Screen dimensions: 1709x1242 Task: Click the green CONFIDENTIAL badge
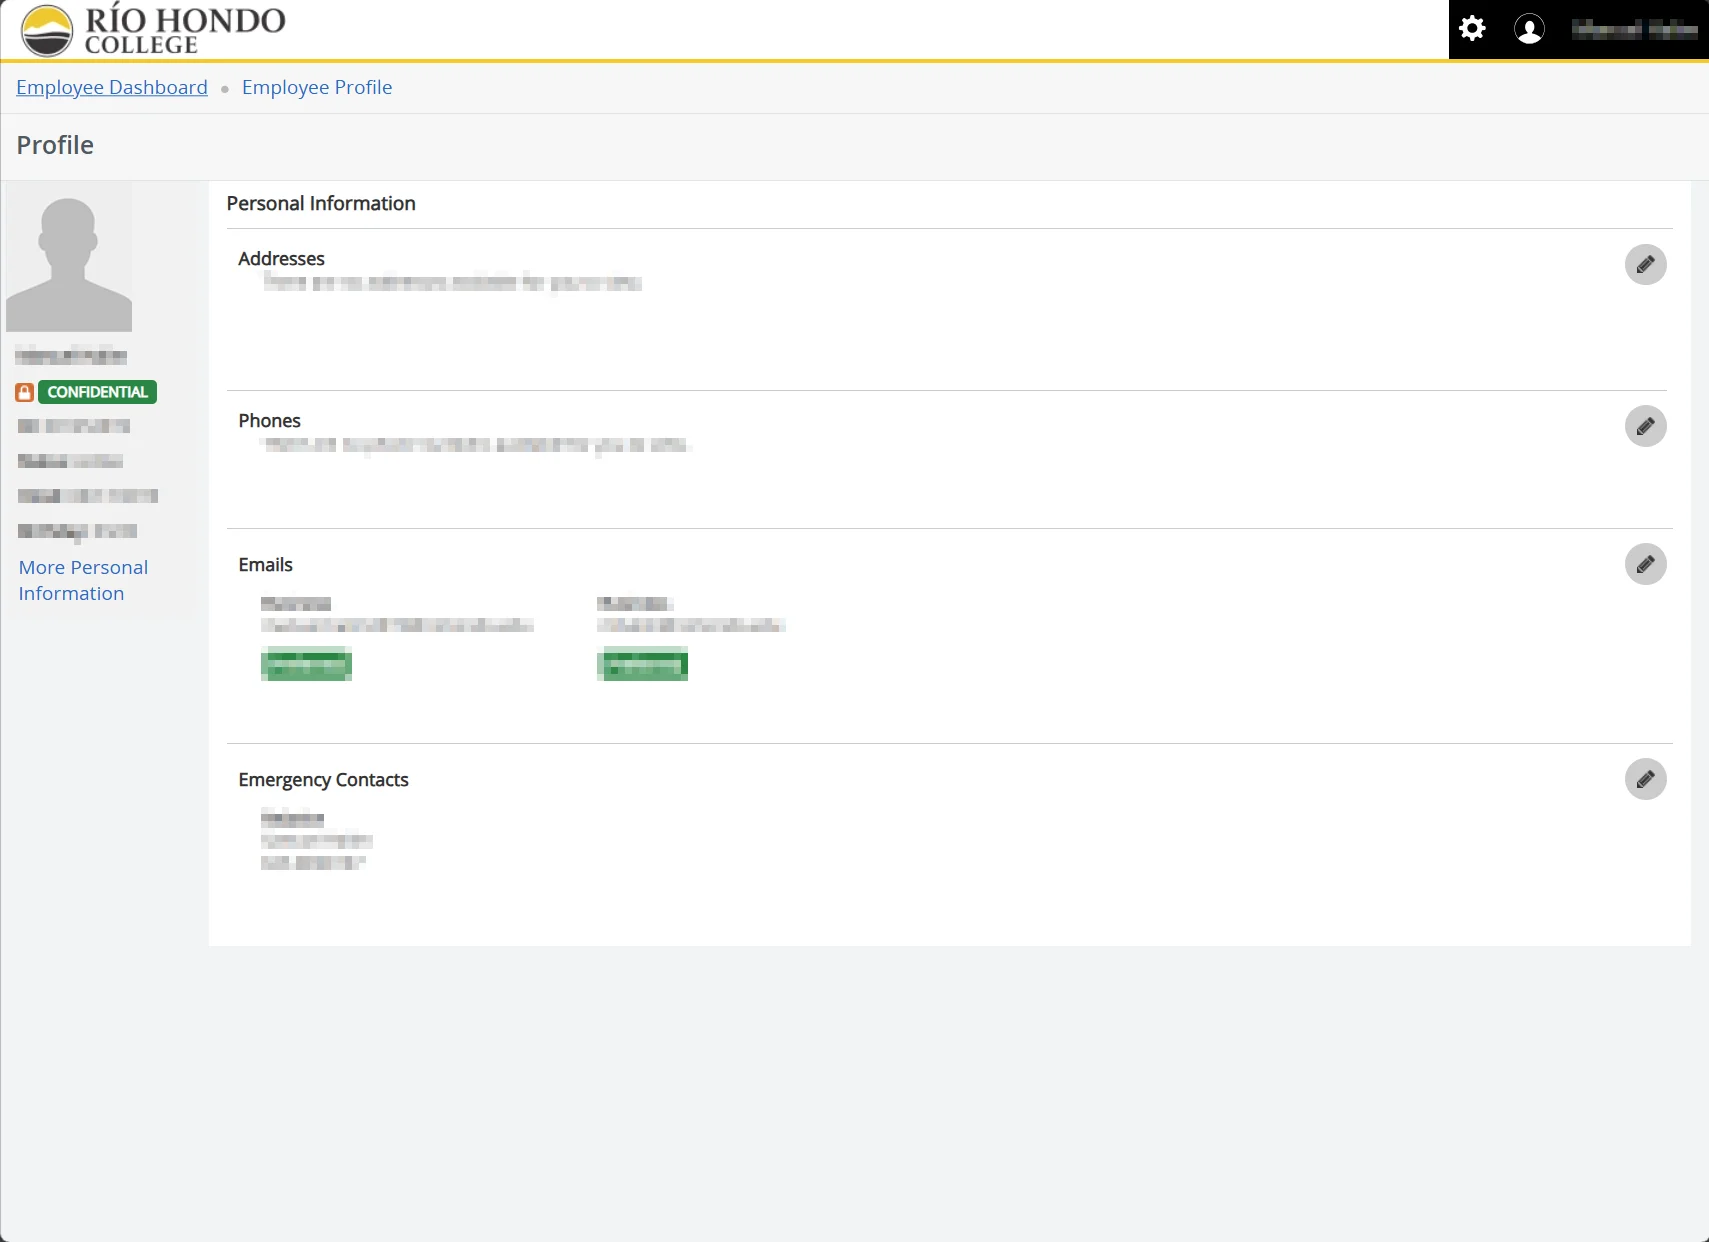pos(97,391)
